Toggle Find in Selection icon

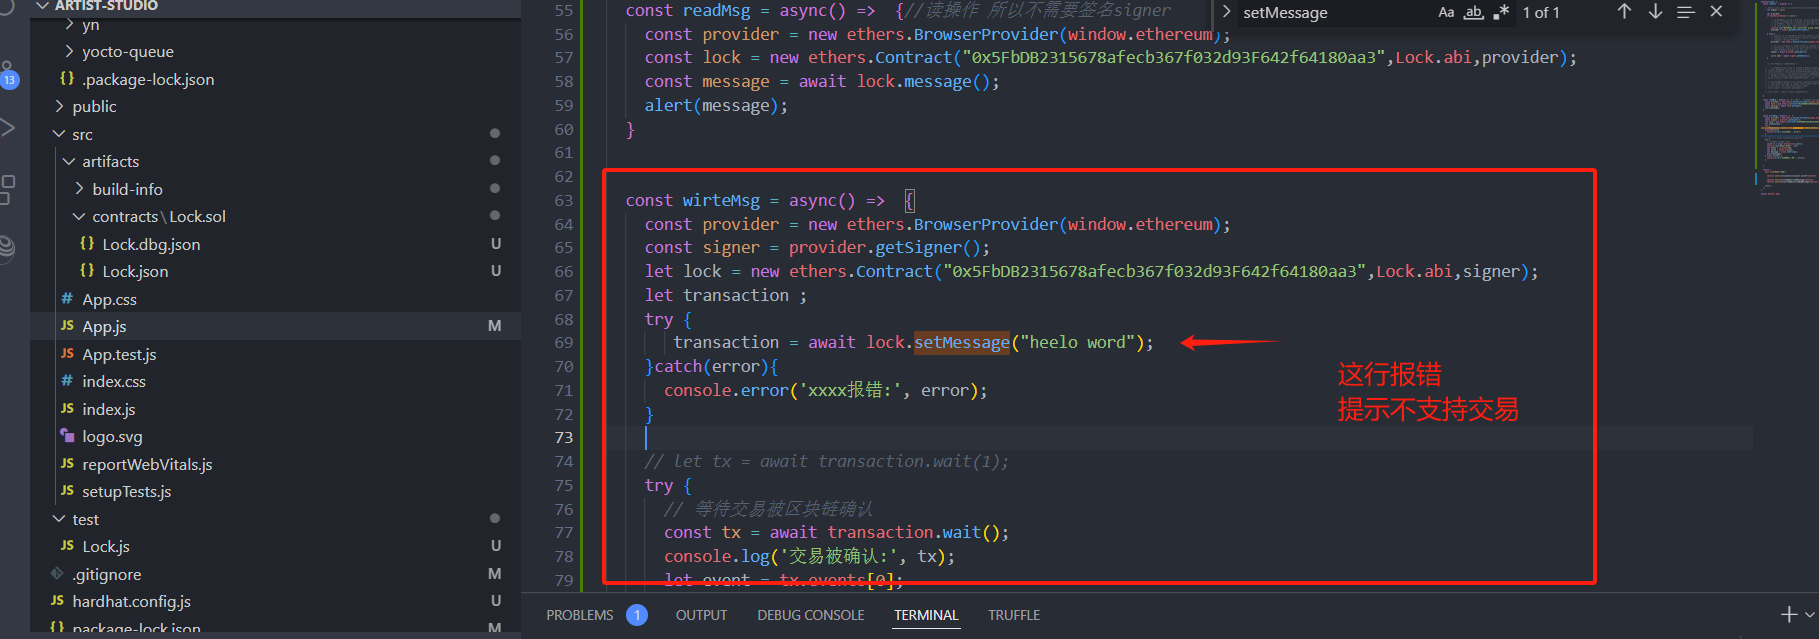click(x=1686, y=12)
